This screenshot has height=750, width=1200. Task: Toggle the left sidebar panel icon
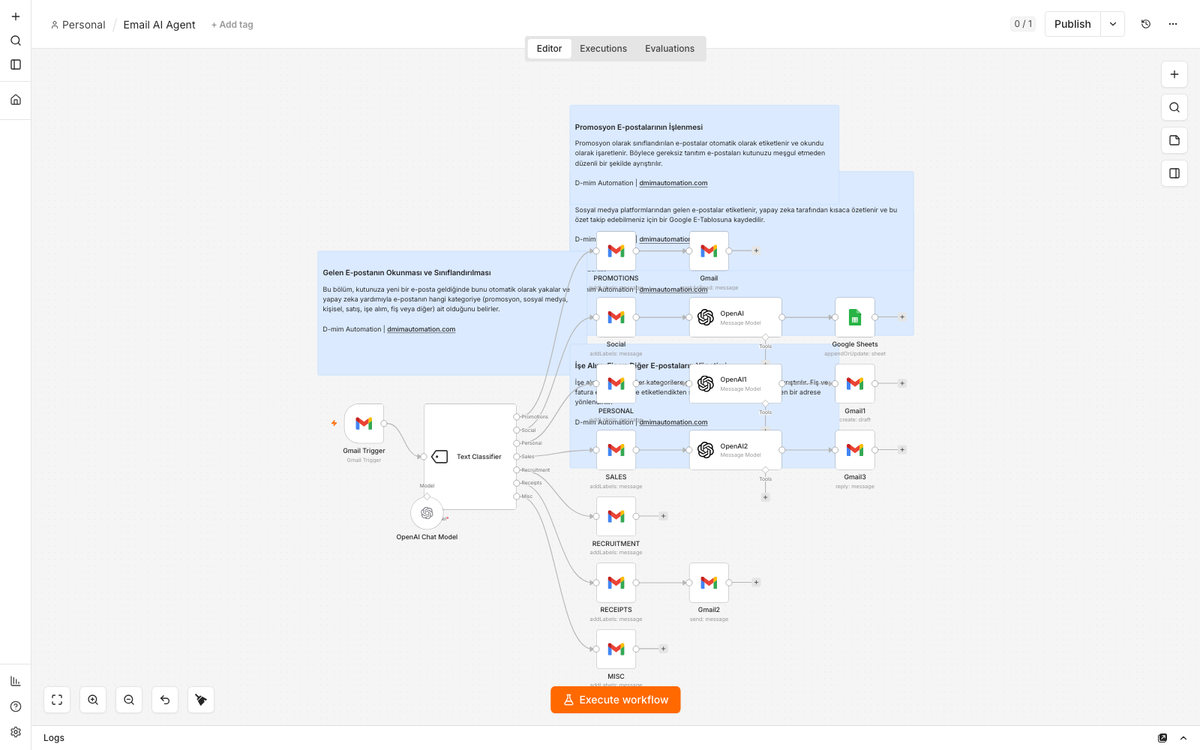tap(15, 65)
